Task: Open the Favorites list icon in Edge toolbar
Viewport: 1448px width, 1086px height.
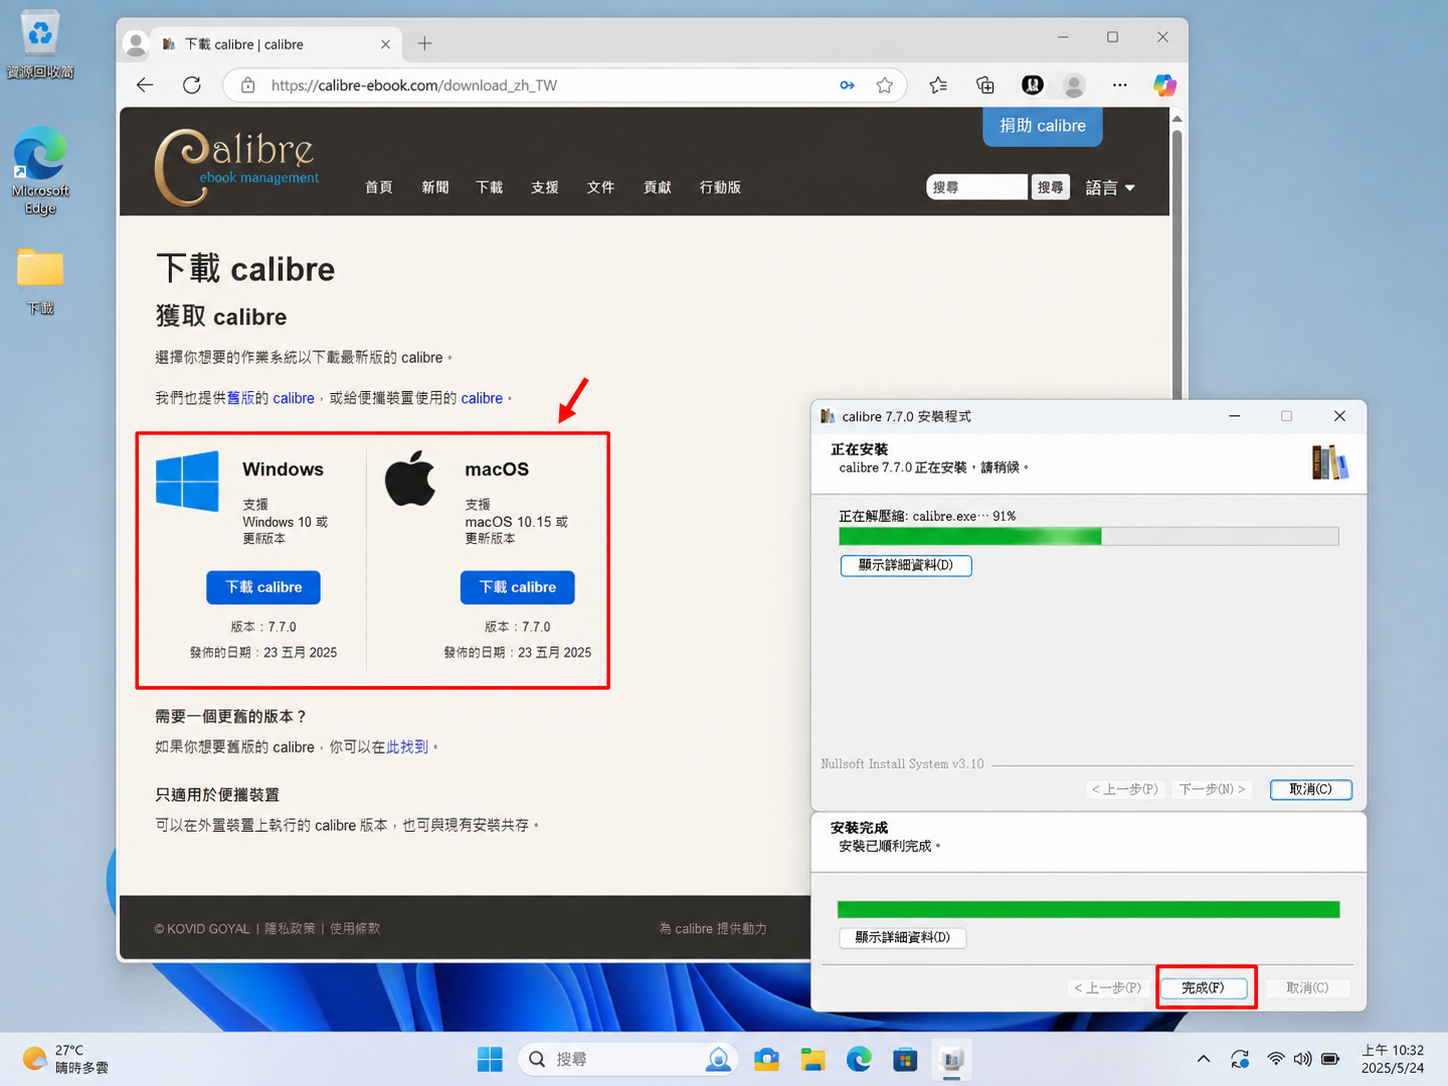Action: 938,85
